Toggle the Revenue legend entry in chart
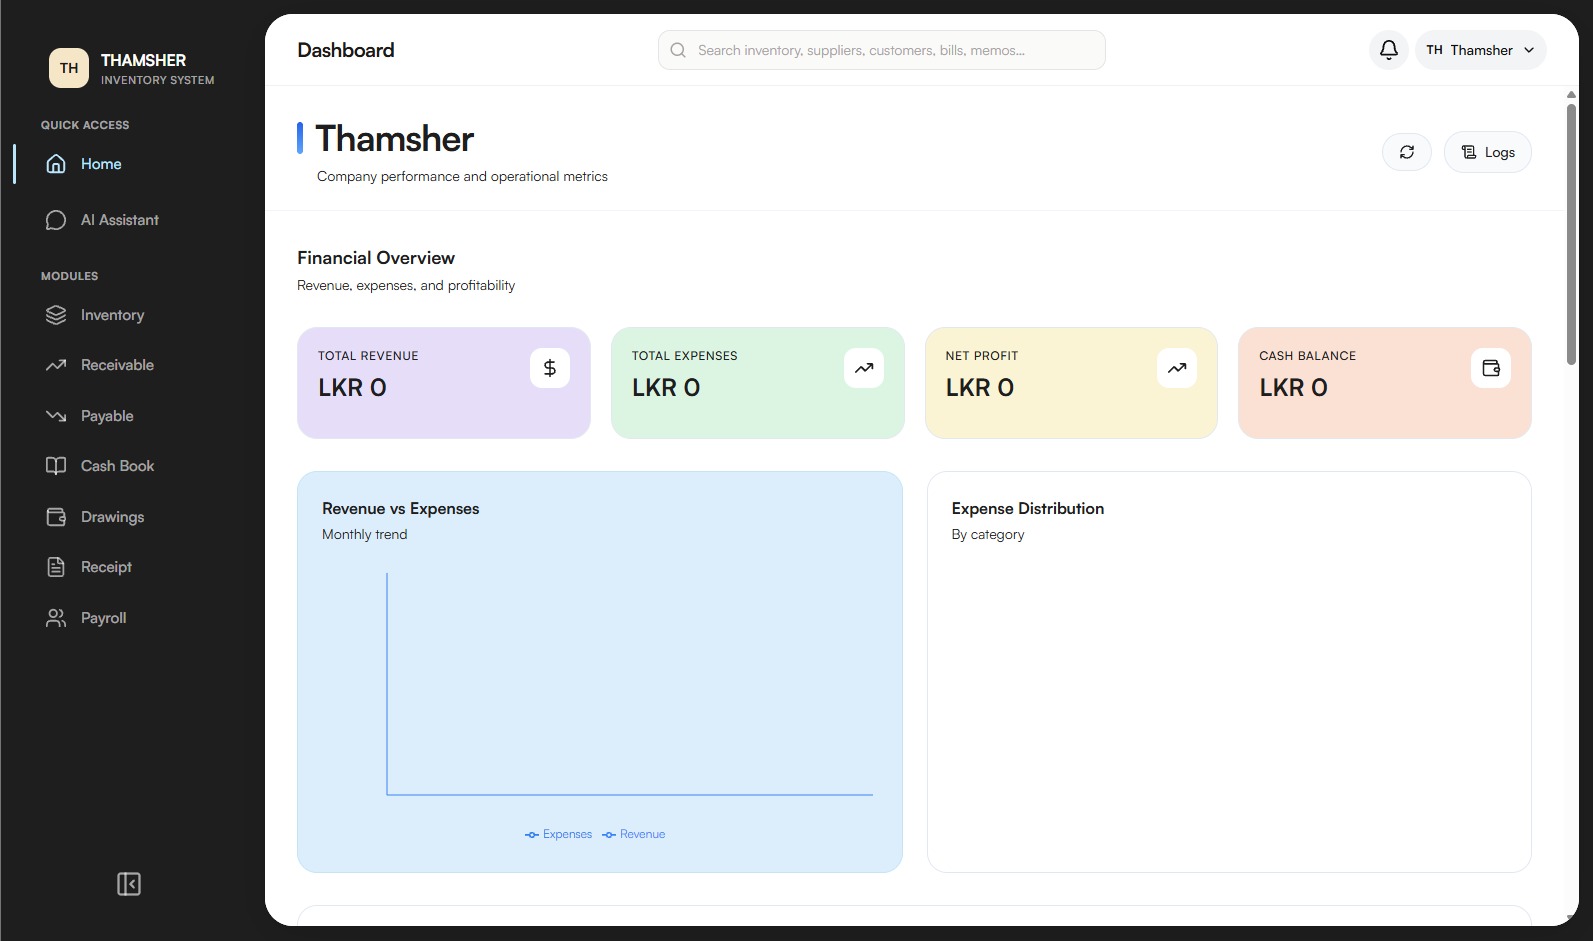This screenshot has width=1593, height=941. (634, 834)
